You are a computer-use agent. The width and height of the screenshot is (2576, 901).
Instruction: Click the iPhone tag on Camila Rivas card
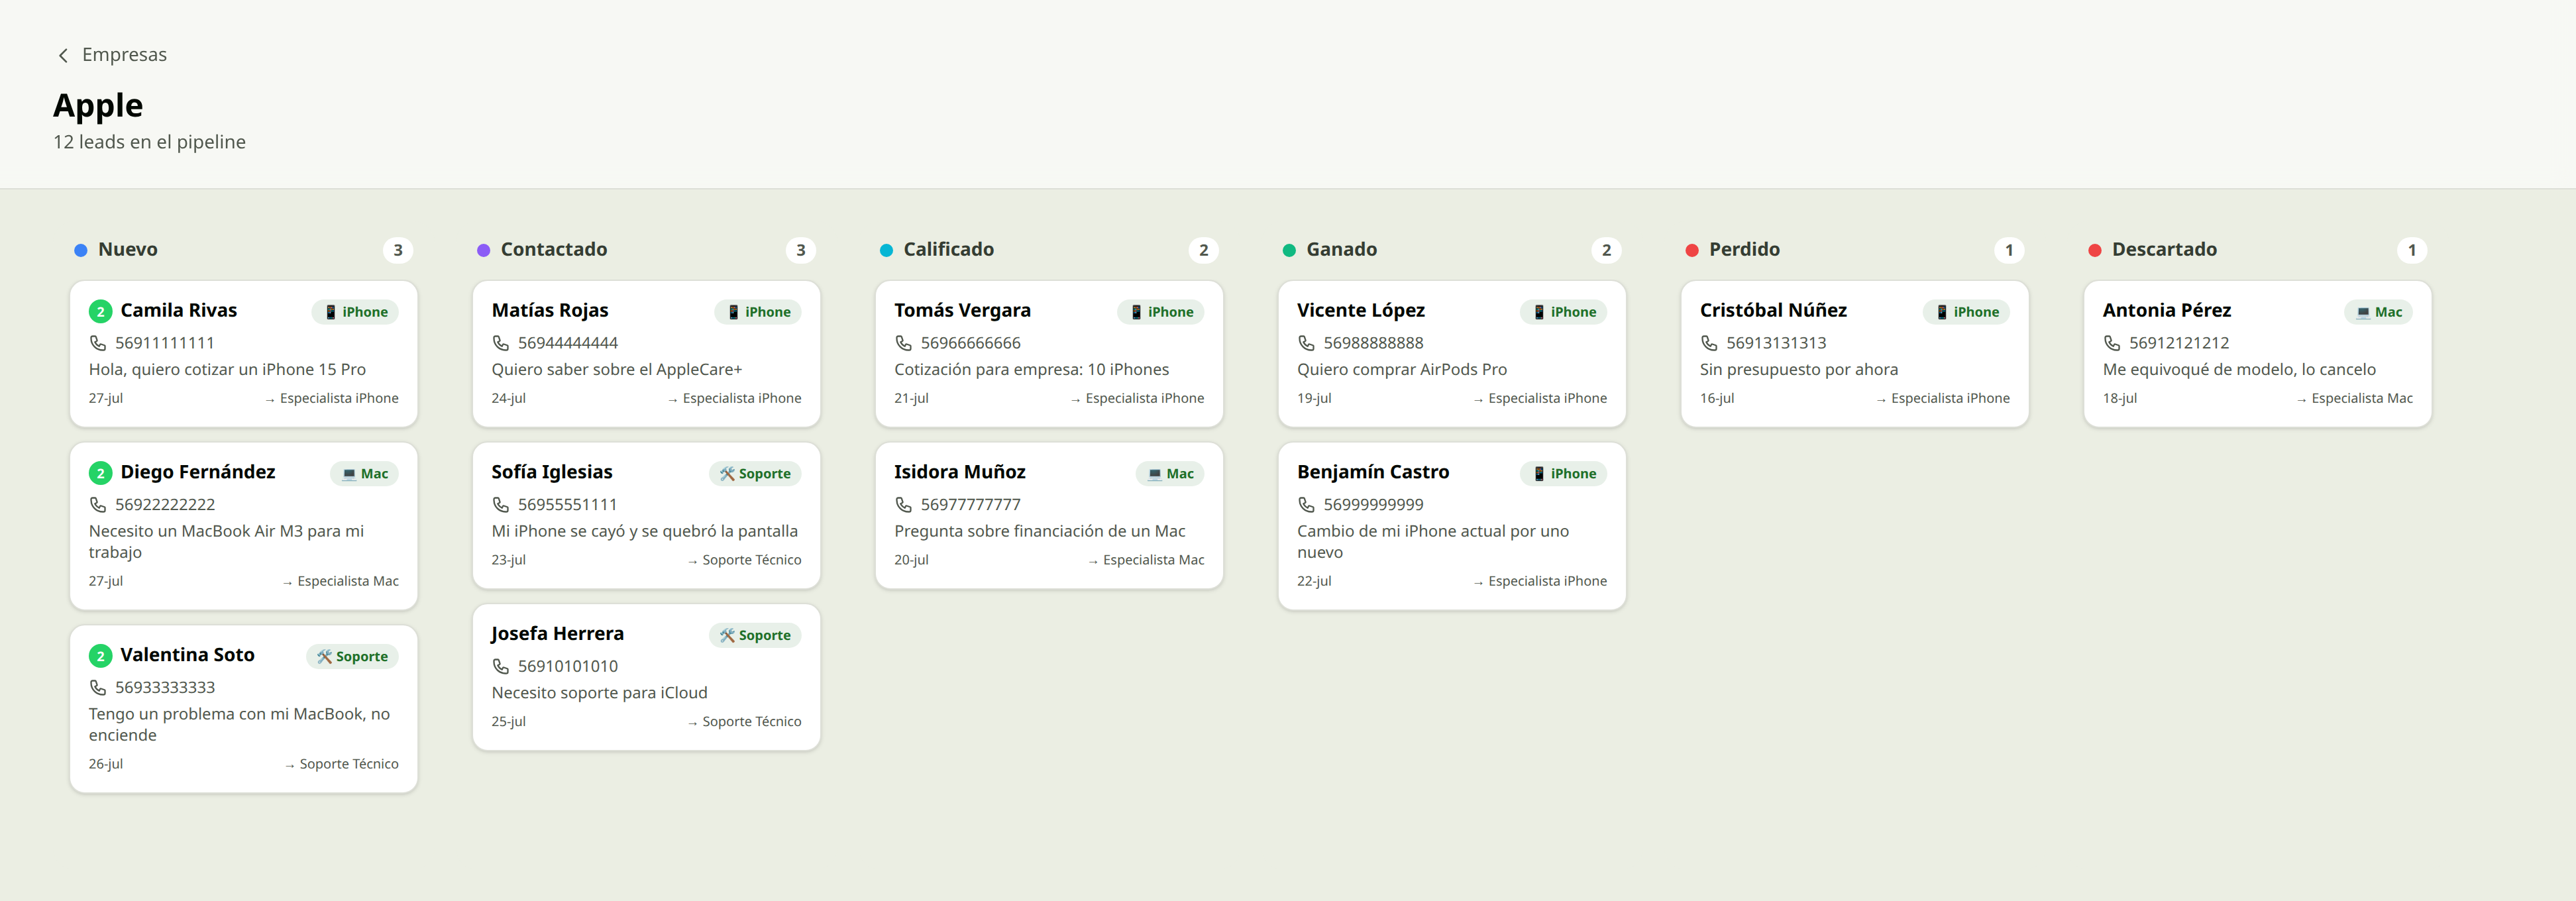point(356,312)
